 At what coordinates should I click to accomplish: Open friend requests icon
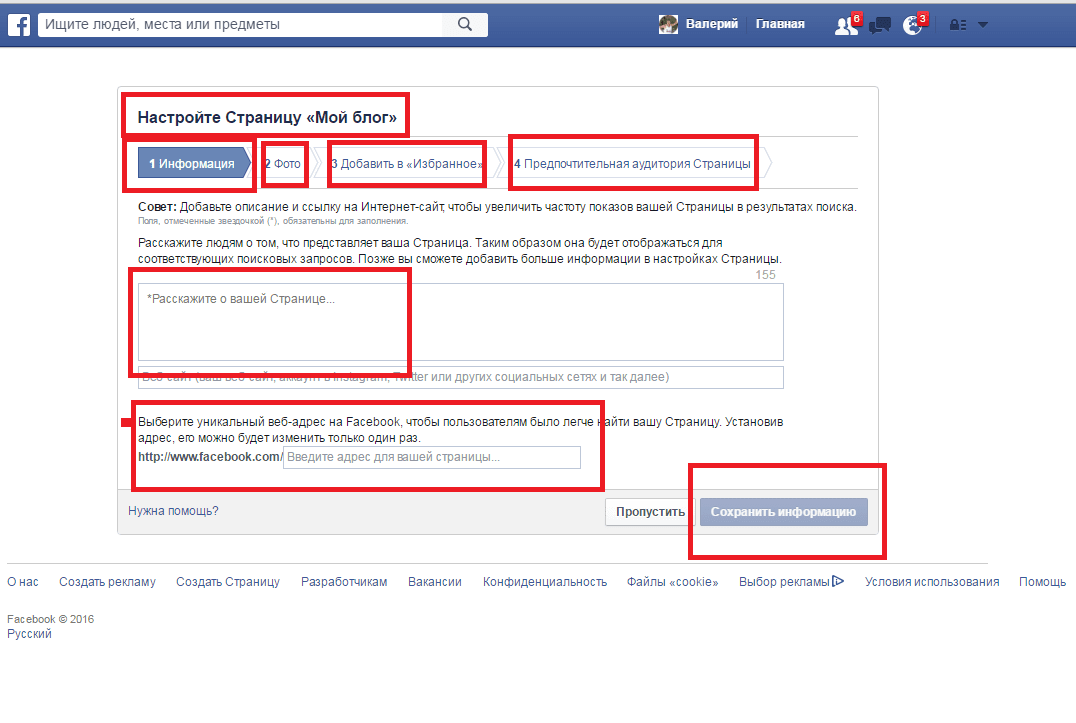(846, 25)
